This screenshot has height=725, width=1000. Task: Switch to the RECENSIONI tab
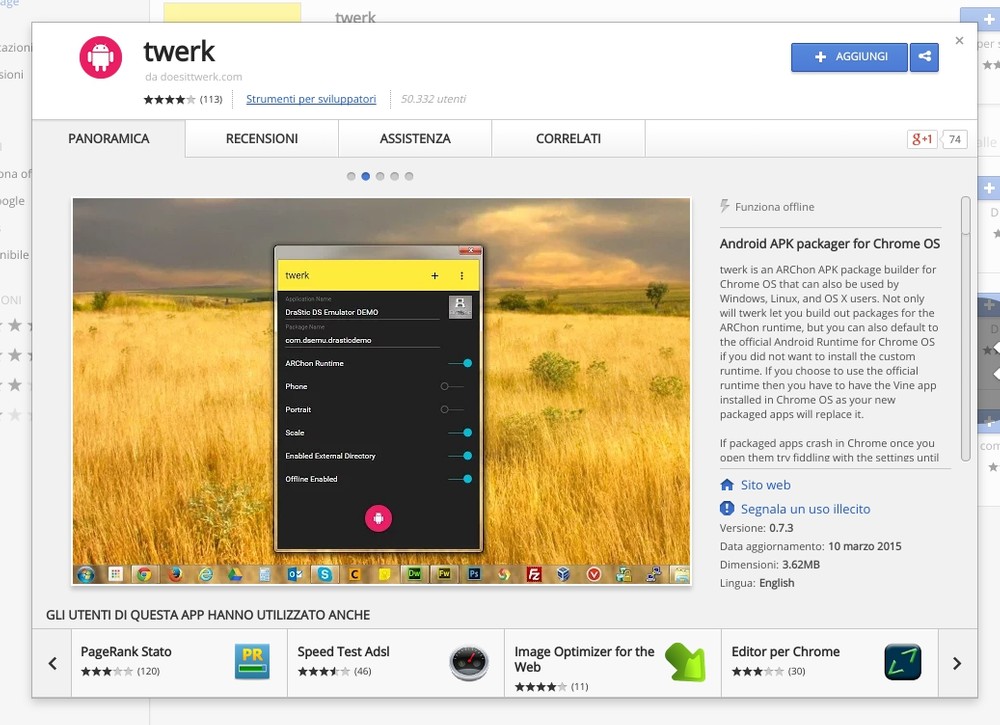point(261,138)
